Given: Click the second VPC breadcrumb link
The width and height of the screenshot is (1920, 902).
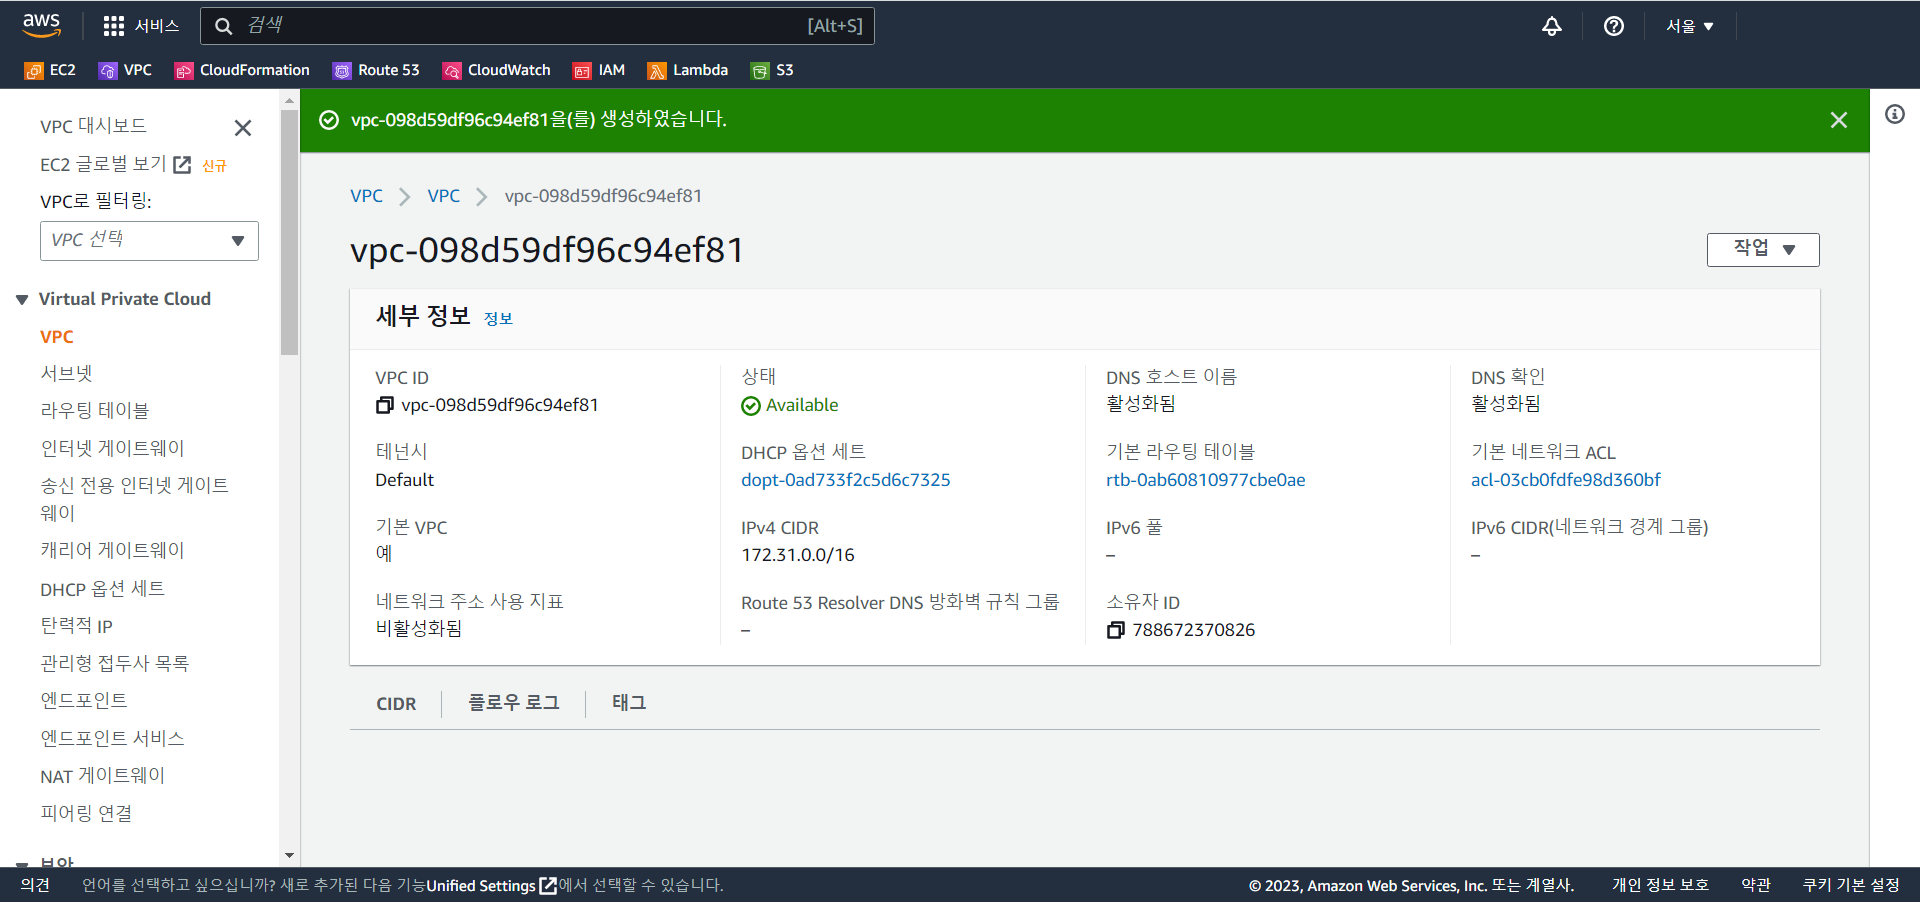Looking at the screenshot, I should (443, 196).
